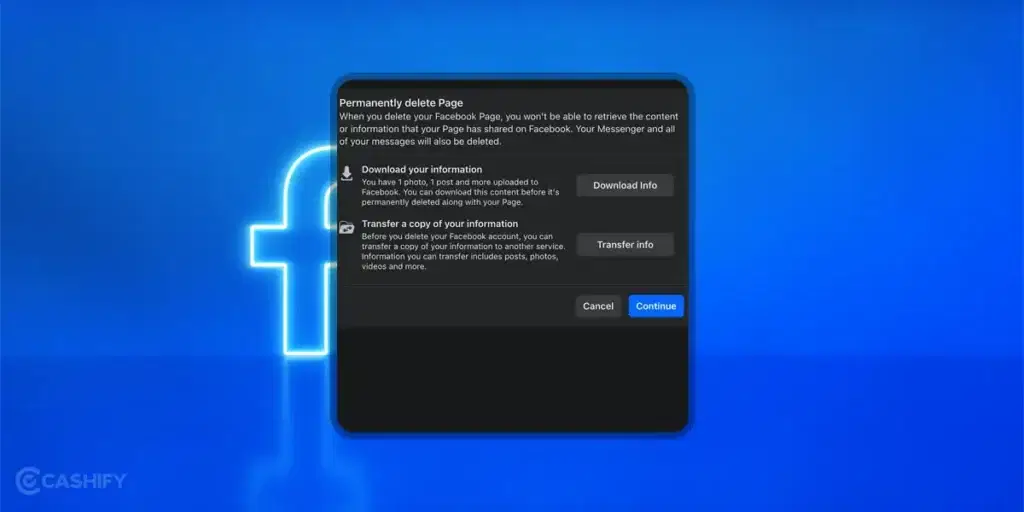Screen dimensions: 1024x512
Task: Click the download arrow icon
Action: pyautogui.click(x=347, y=173)
